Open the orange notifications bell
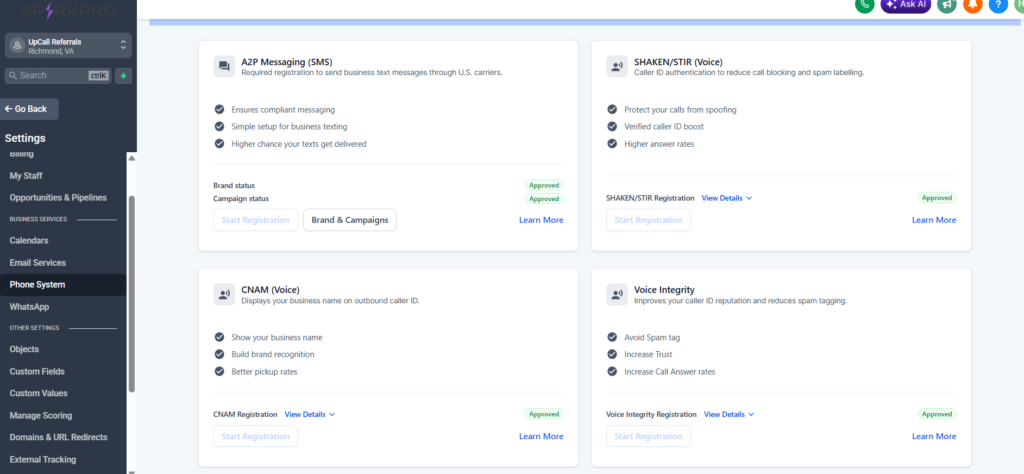This screenshot has height=474, width=1024. click(x=972, y=5)
